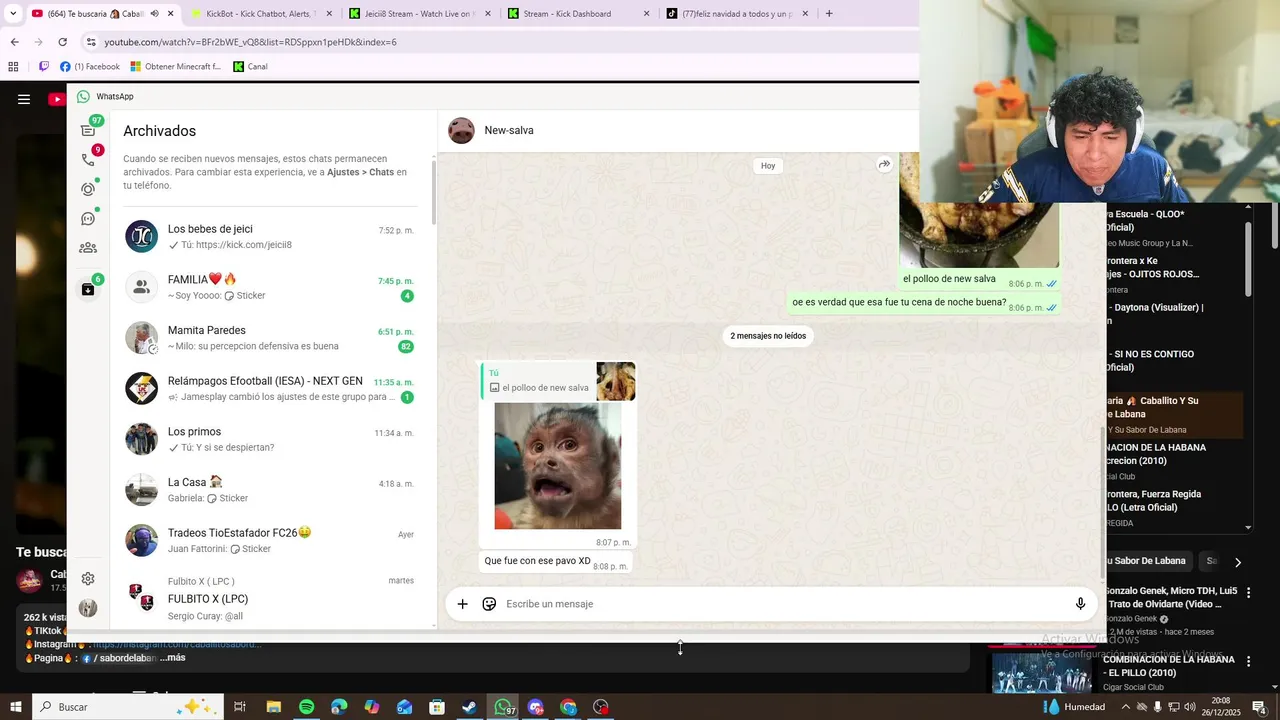
Task: Click Chrome back arrow button
Action: [x=14, y=42]
